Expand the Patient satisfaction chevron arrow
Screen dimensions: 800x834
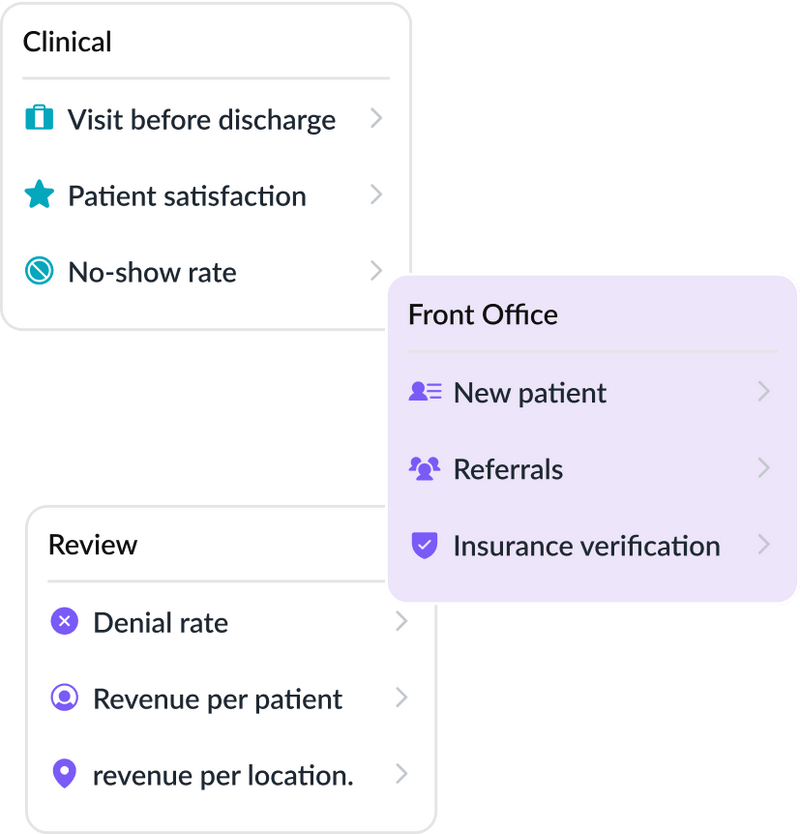[376, 194]
